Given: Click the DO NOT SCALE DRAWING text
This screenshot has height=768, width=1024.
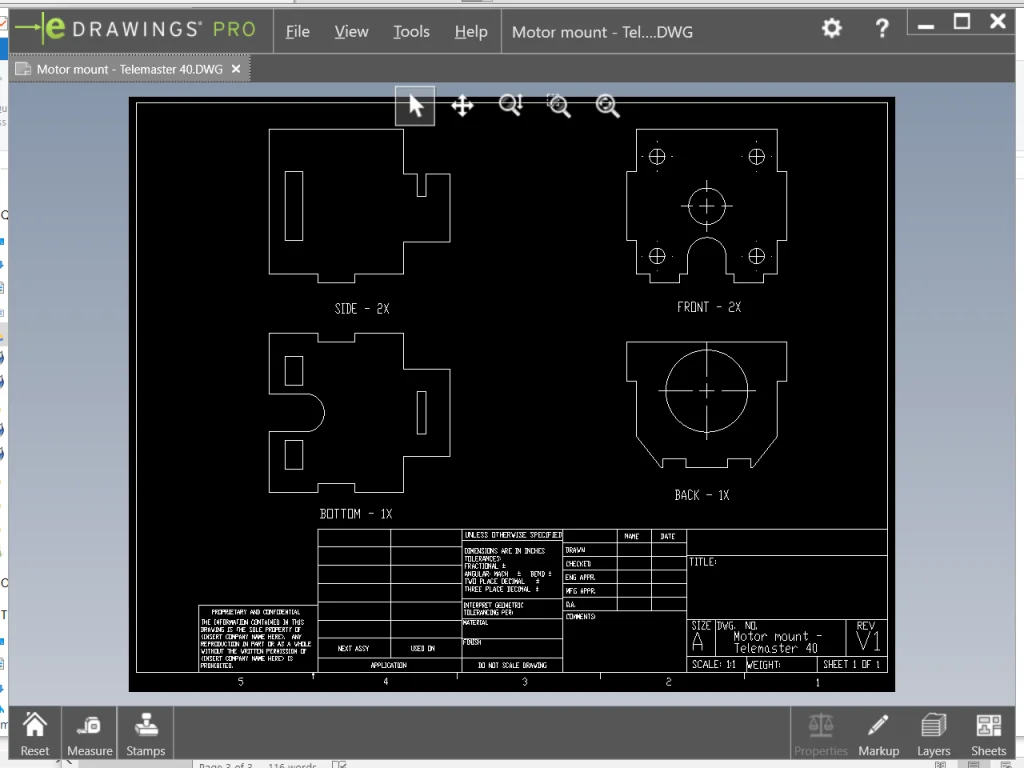Looking at the screenshot, I should [x=512, y=665].
